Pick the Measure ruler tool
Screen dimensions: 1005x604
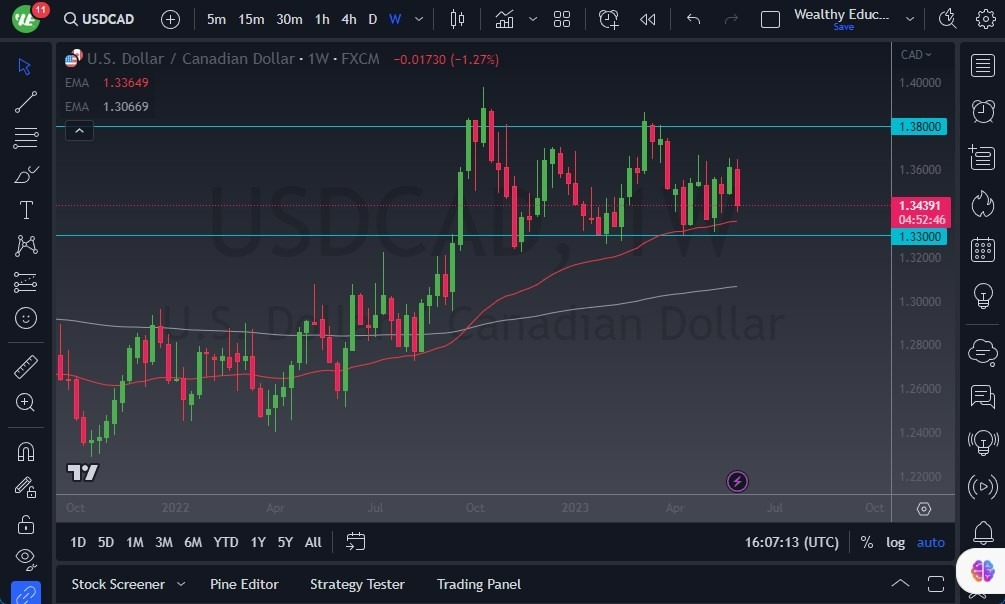pos(25,366)
